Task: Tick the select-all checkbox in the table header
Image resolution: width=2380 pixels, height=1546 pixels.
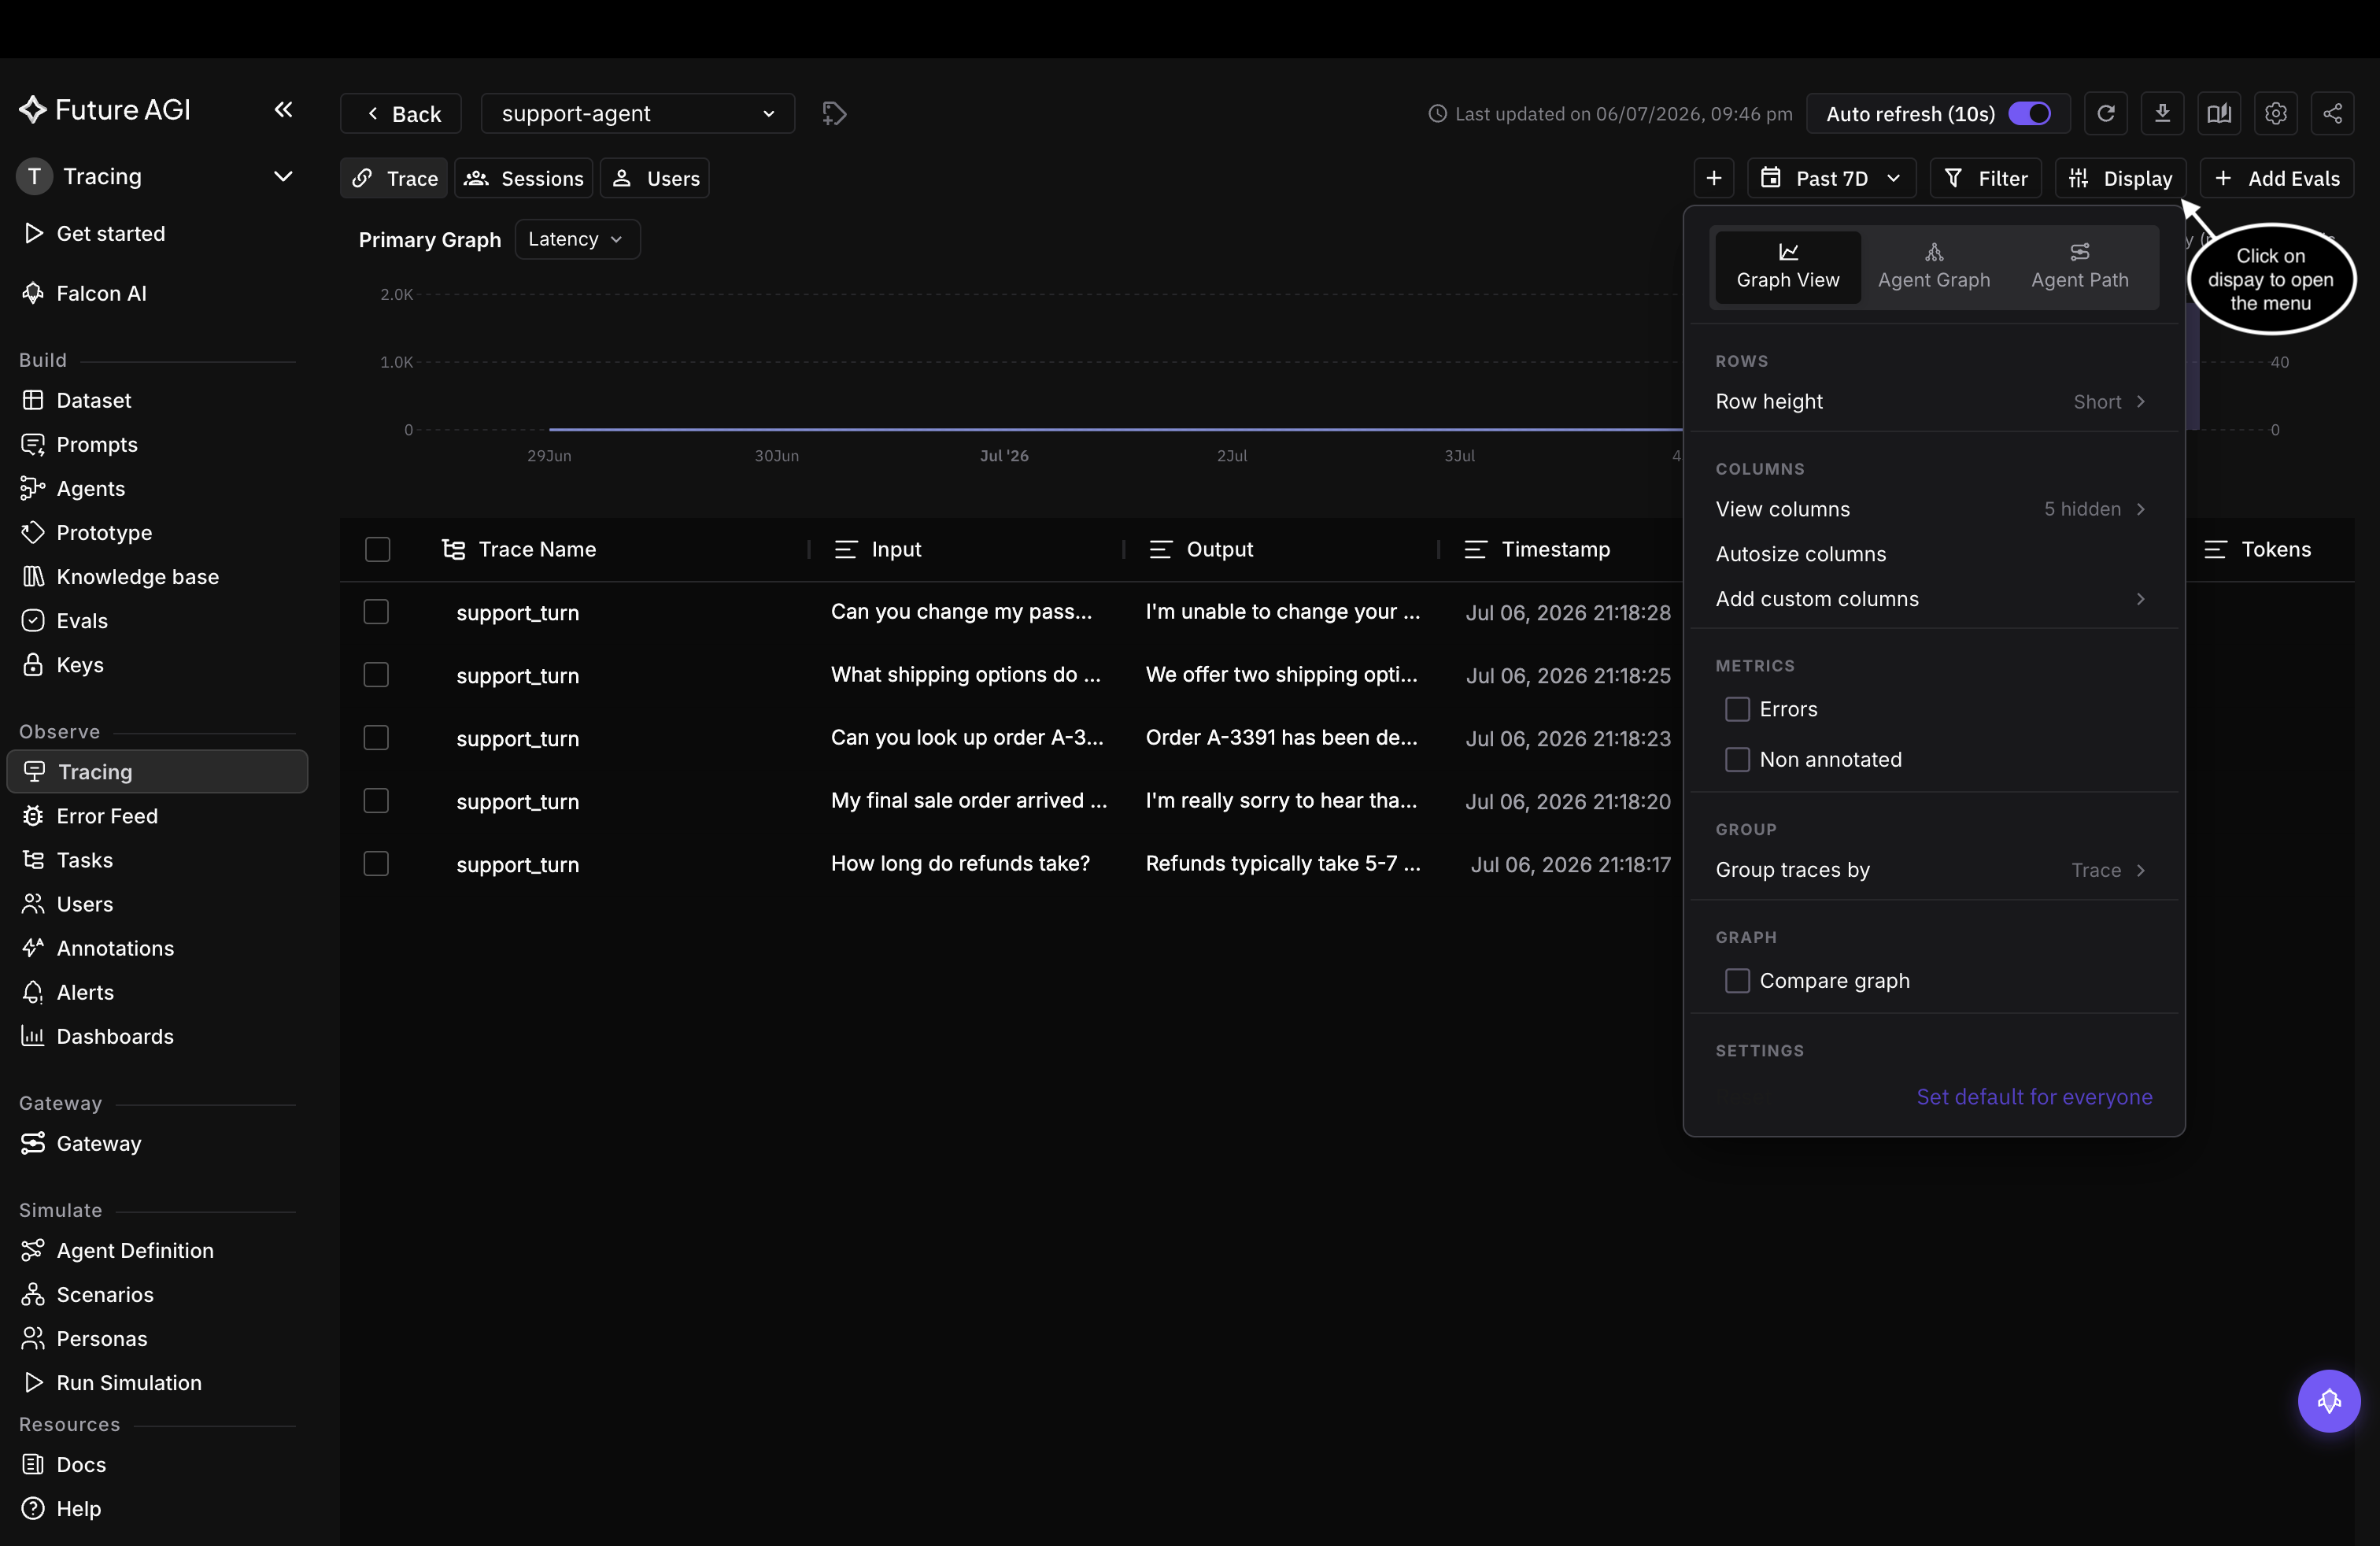Action: pos(377,549)
